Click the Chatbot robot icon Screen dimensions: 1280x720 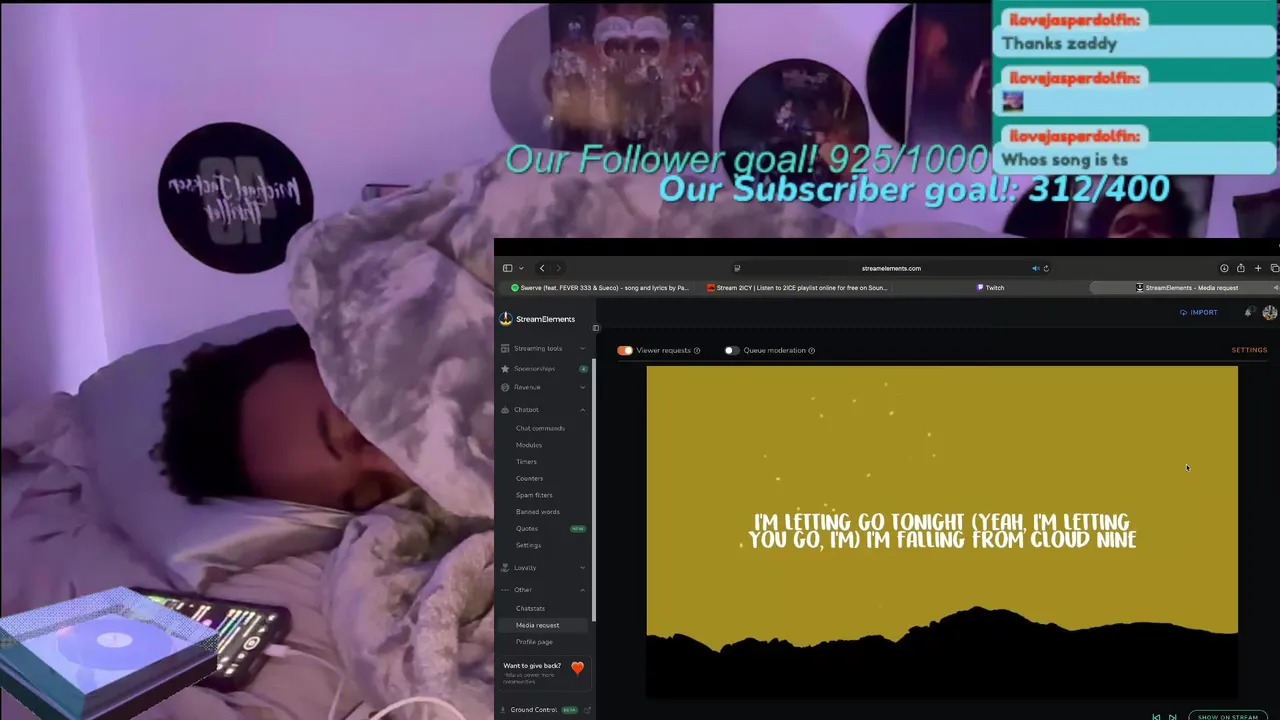point(505,410)
